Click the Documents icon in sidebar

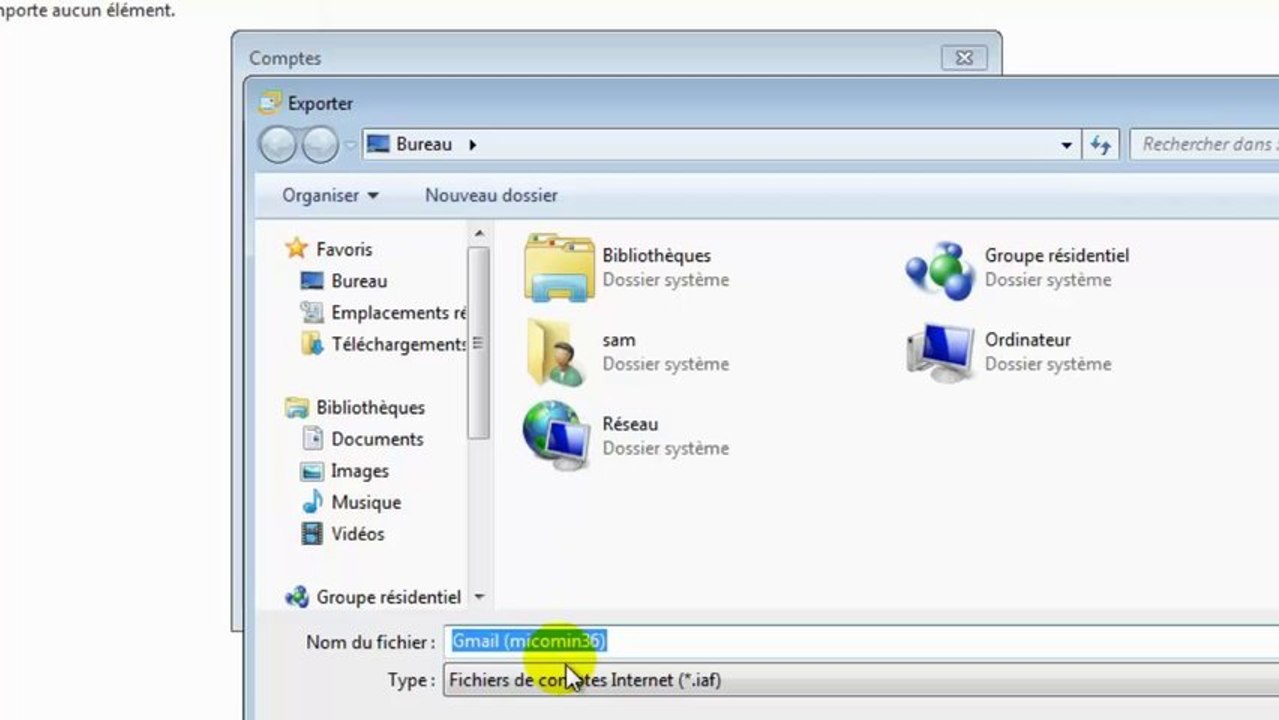(313, 439)
